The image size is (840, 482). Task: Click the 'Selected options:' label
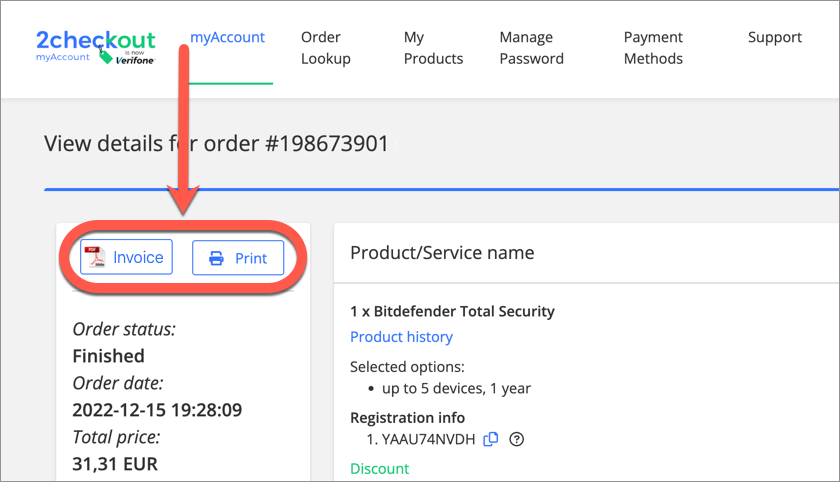click(x=407, y=367)
